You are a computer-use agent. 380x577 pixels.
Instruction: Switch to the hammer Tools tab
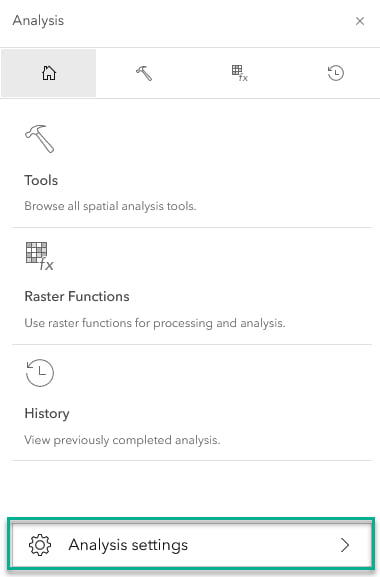click(144, 73)
